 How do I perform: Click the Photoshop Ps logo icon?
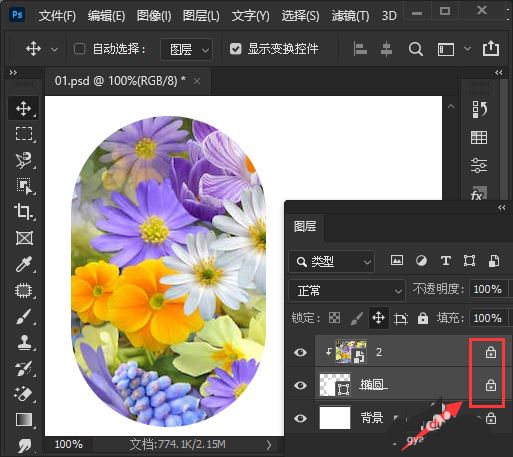pyautogui.click(x=17, y=15)
